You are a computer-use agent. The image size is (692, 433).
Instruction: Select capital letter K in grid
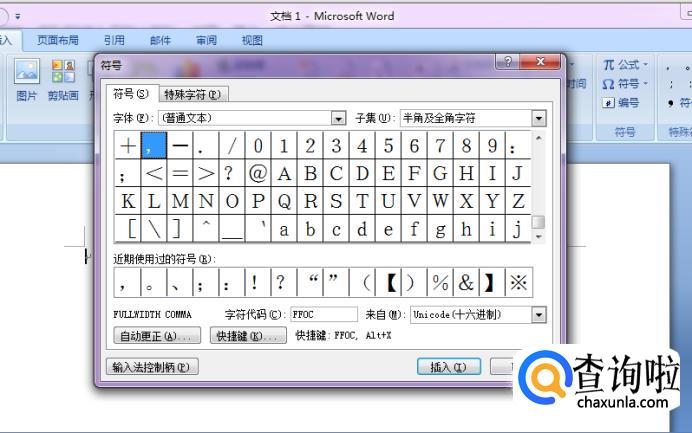[128, 201]
